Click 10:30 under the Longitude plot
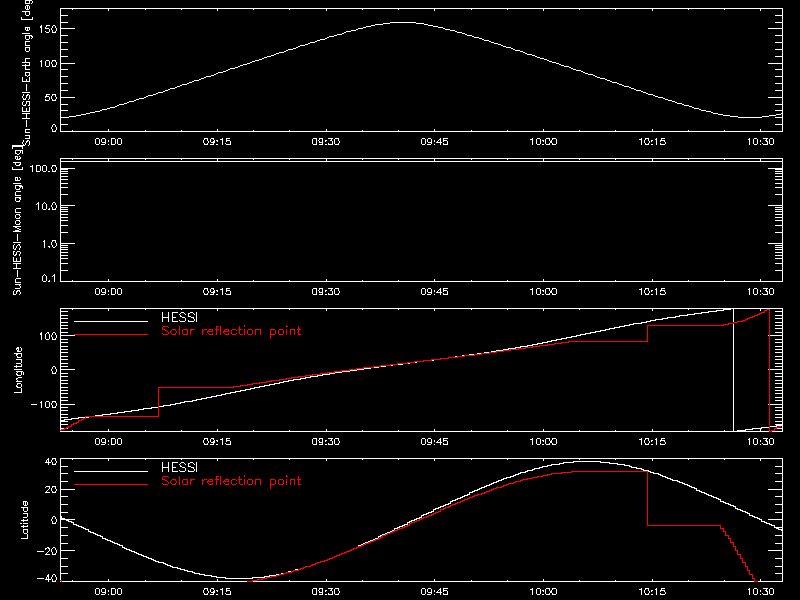 coord(761,441)
